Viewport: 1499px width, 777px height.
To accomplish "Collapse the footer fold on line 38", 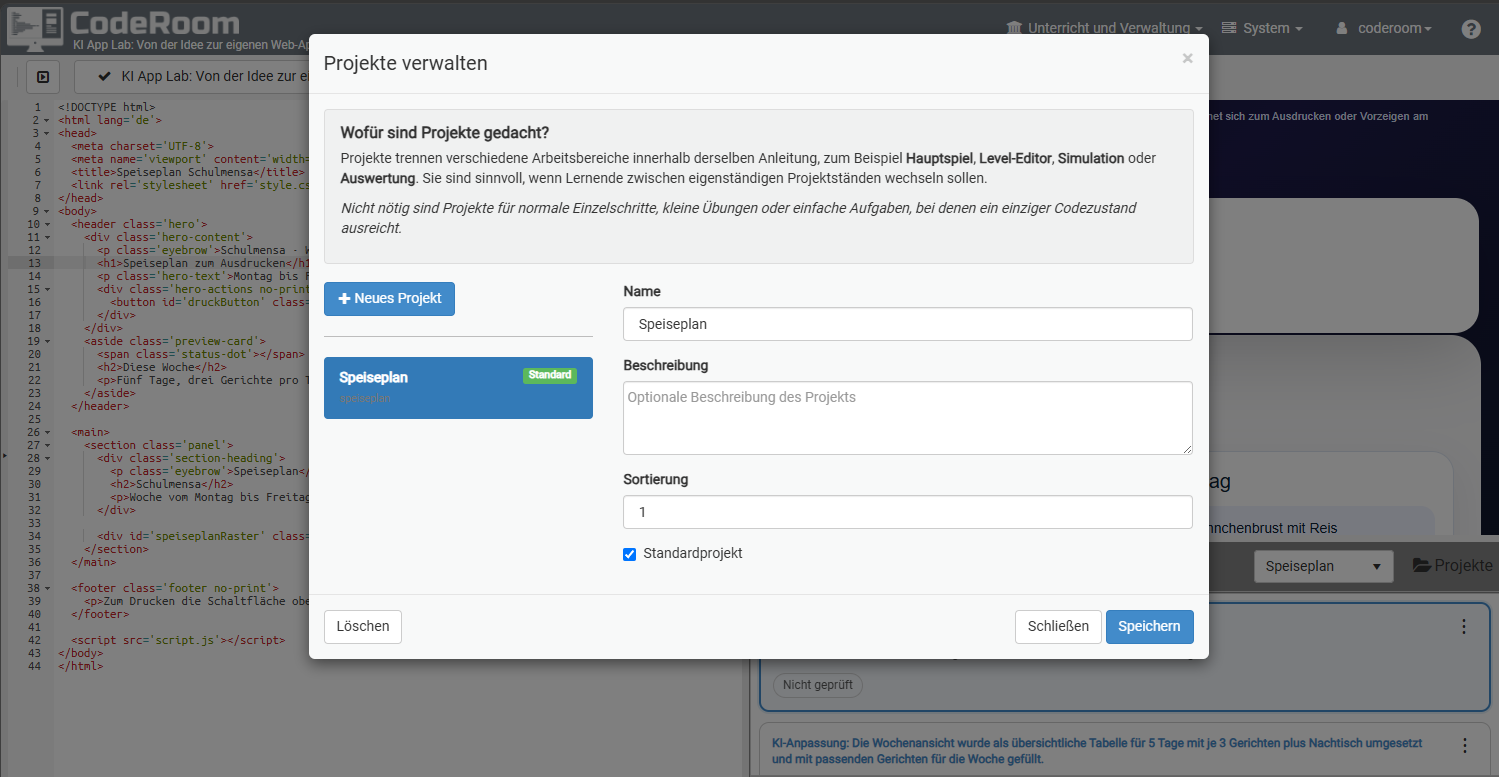I will pos(47,588).
